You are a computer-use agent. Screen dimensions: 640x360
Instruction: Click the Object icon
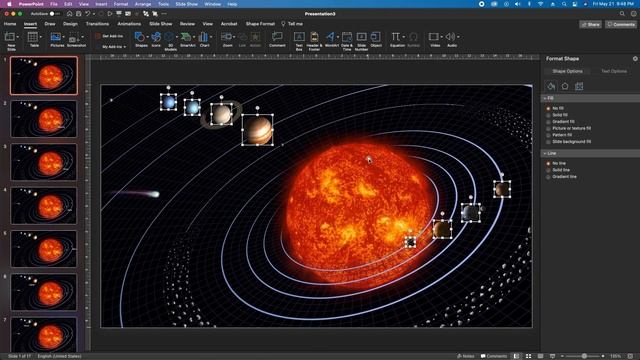(x=376, y=37)
